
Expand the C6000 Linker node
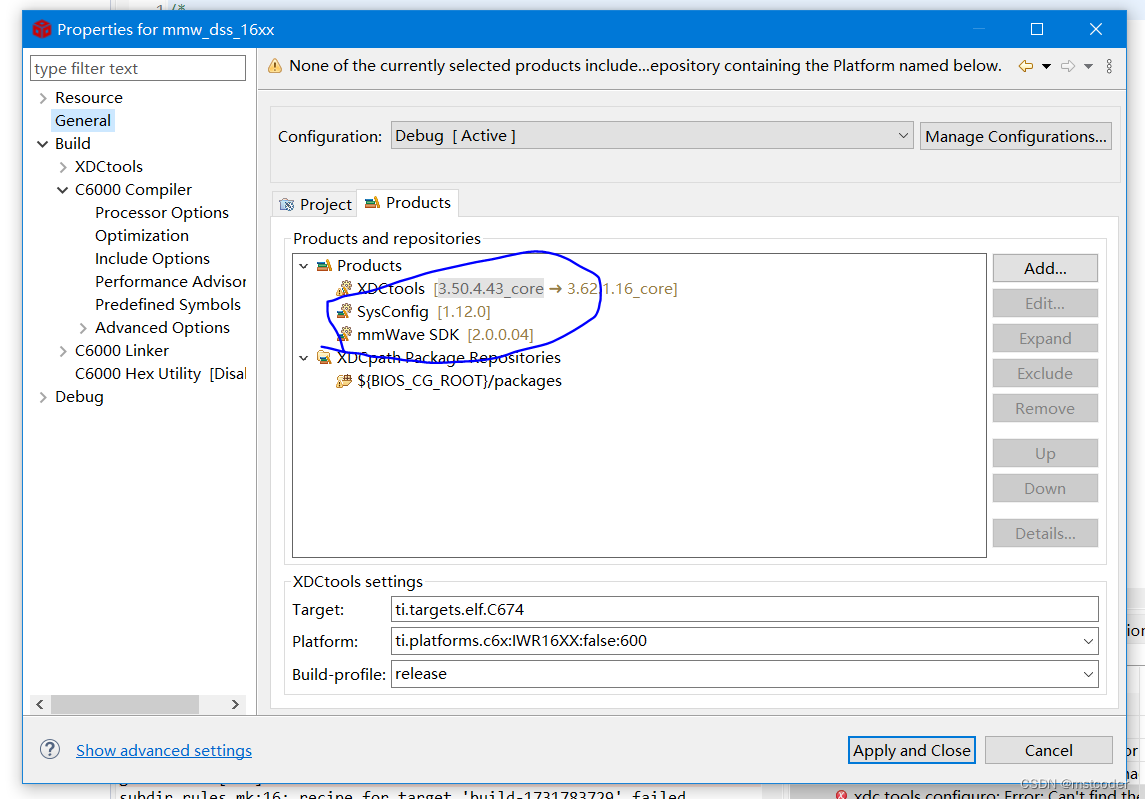[63, 351]
